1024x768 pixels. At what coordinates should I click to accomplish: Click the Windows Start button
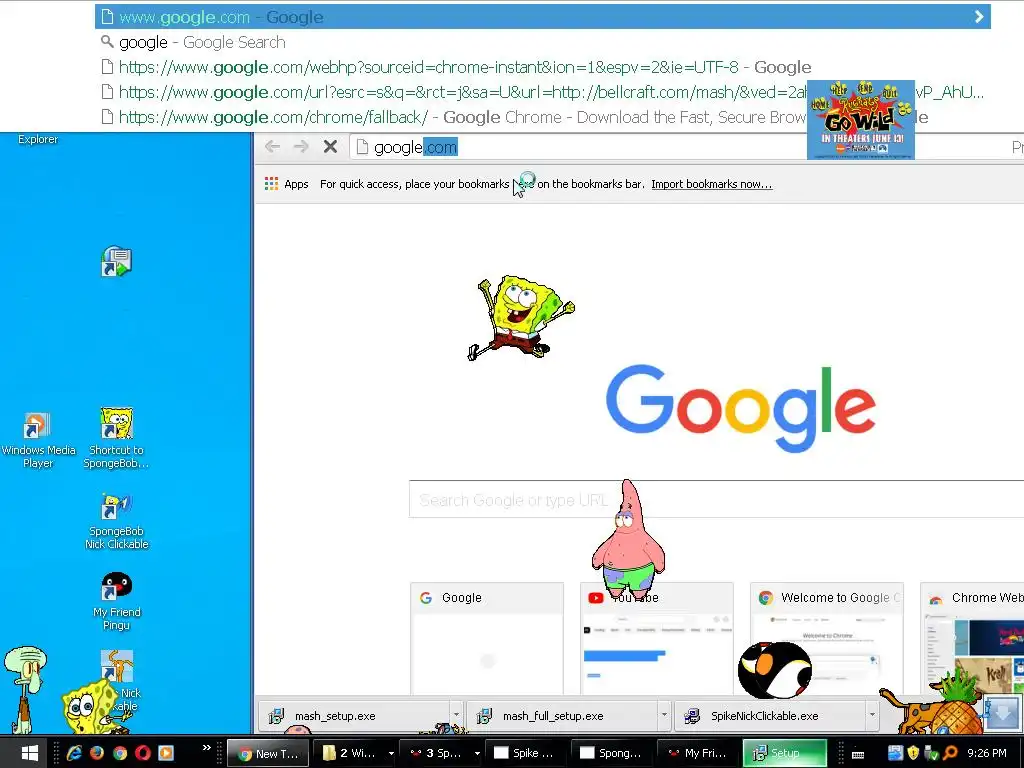tap(29, 753)
